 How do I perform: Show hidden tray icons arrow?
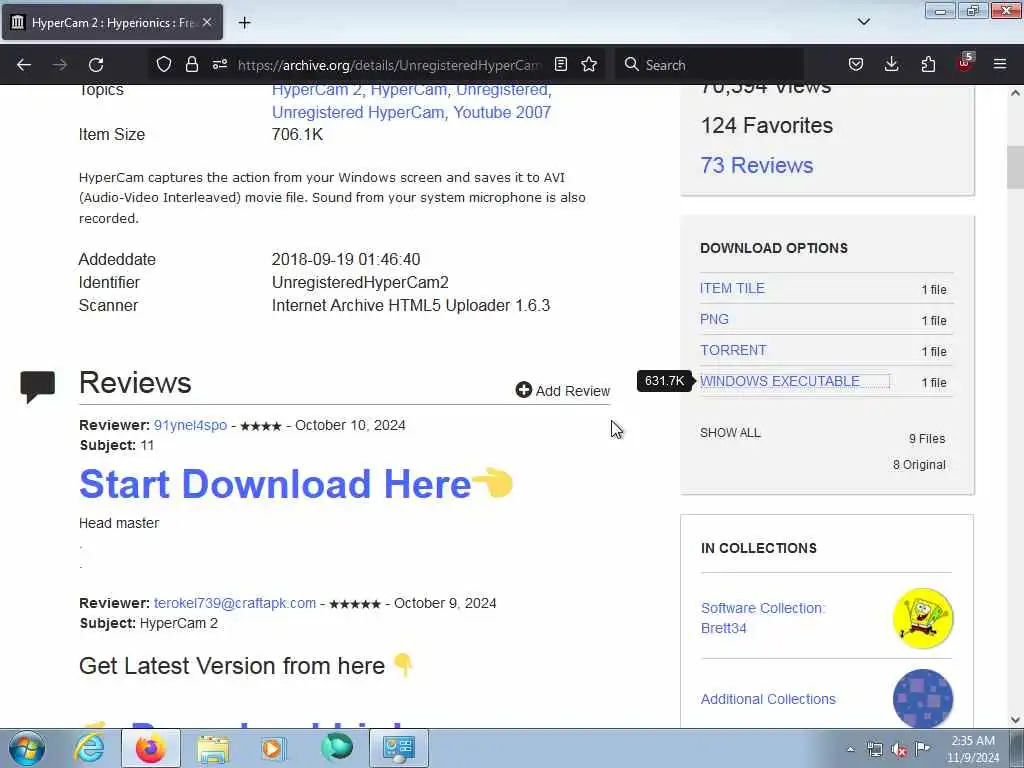[x=850, y=749]
